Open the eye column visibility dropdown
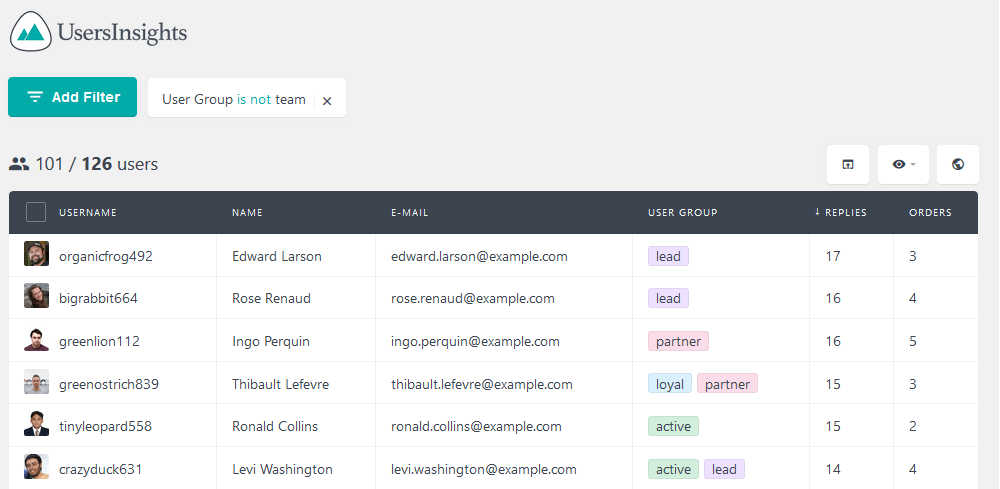The height and width of the screenshot is (489, 1000). pos(903,164)
